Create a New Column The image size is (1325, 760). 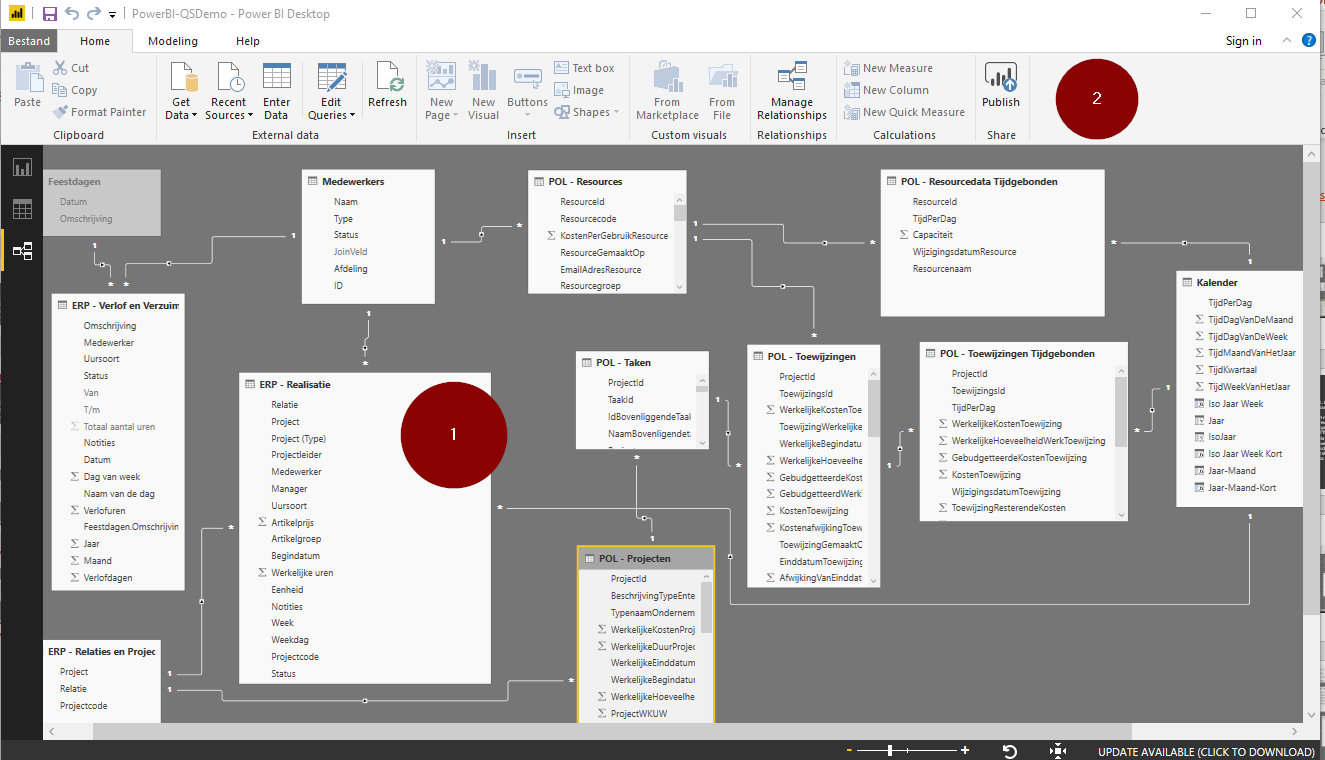pos(887,90)
